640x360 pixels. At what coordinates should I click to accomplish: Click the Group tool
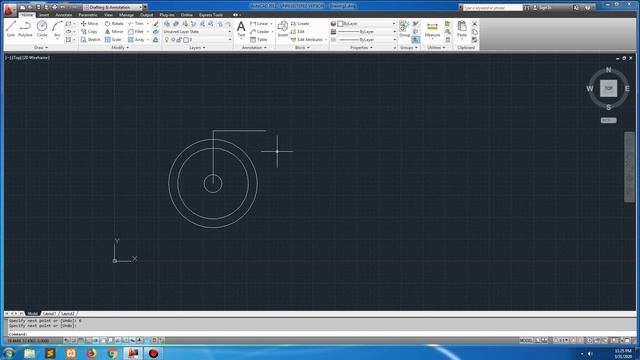pos(404,29)
